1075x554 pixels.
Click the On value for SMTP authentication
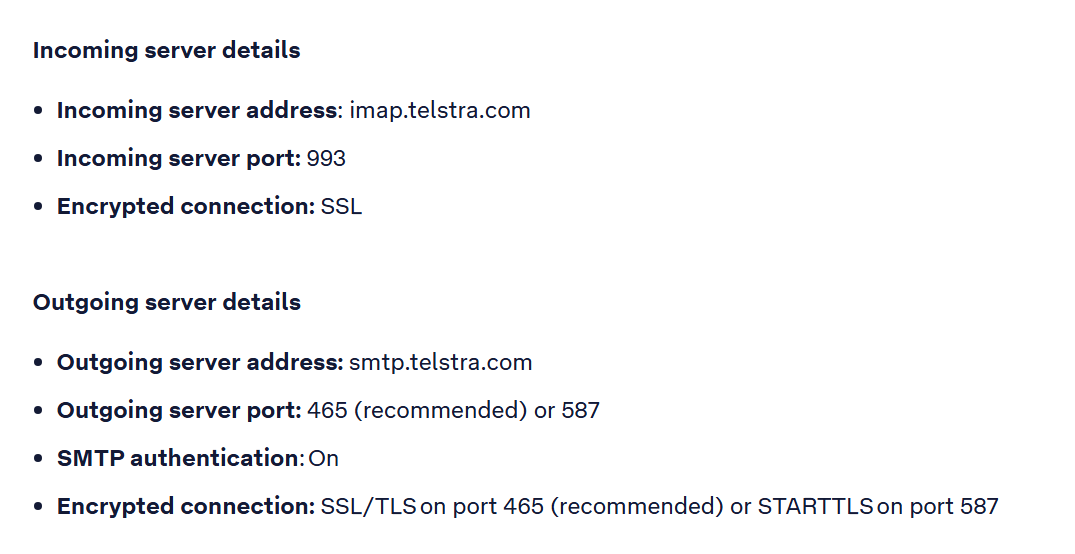pyautogui.click(x=324, y=459)
